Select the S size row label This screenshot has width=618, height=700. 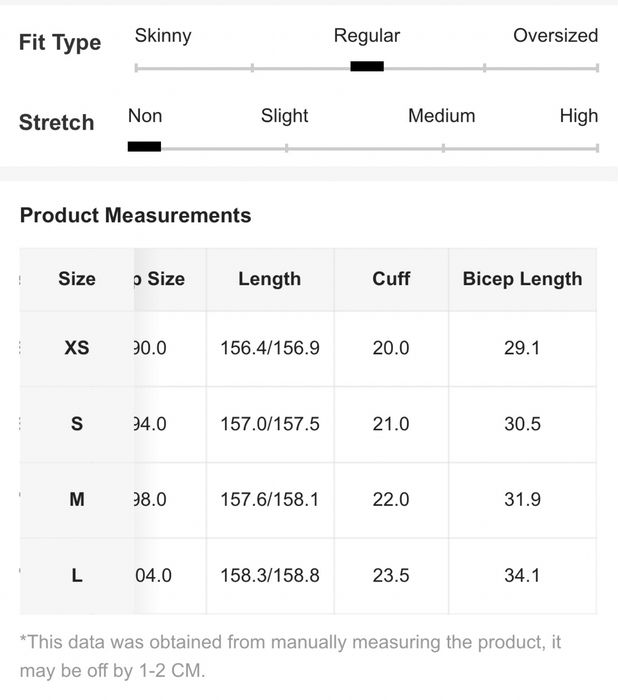(x=77, y=424)
